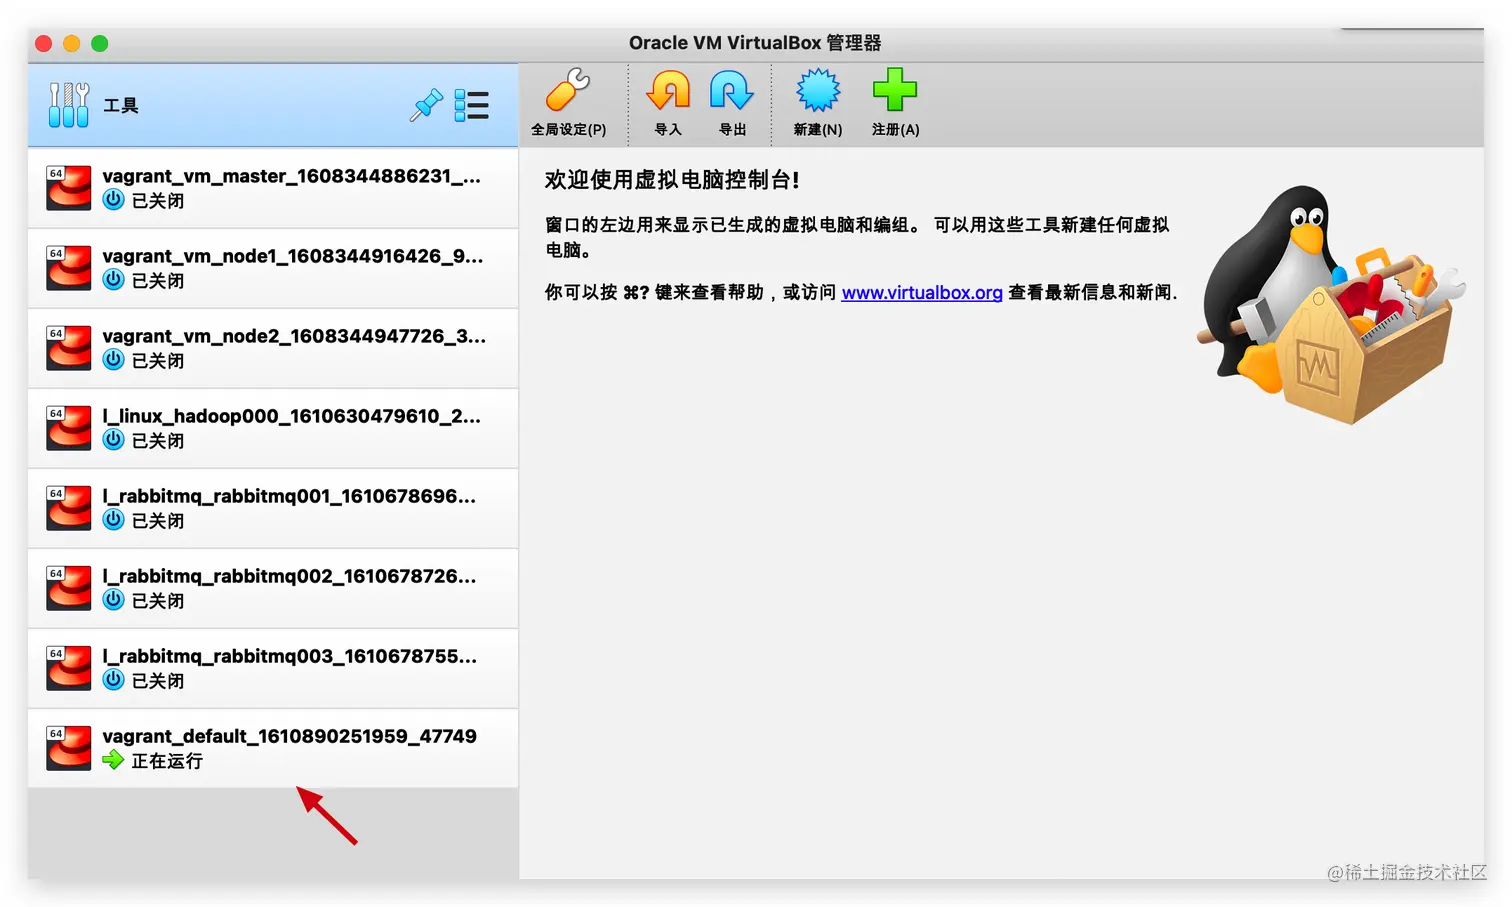Click l_rabbitmq_rabbitmq001 OS icon
Image resolution: width=1512 pixels, height=907 pixels.
[x=69, y=508]
